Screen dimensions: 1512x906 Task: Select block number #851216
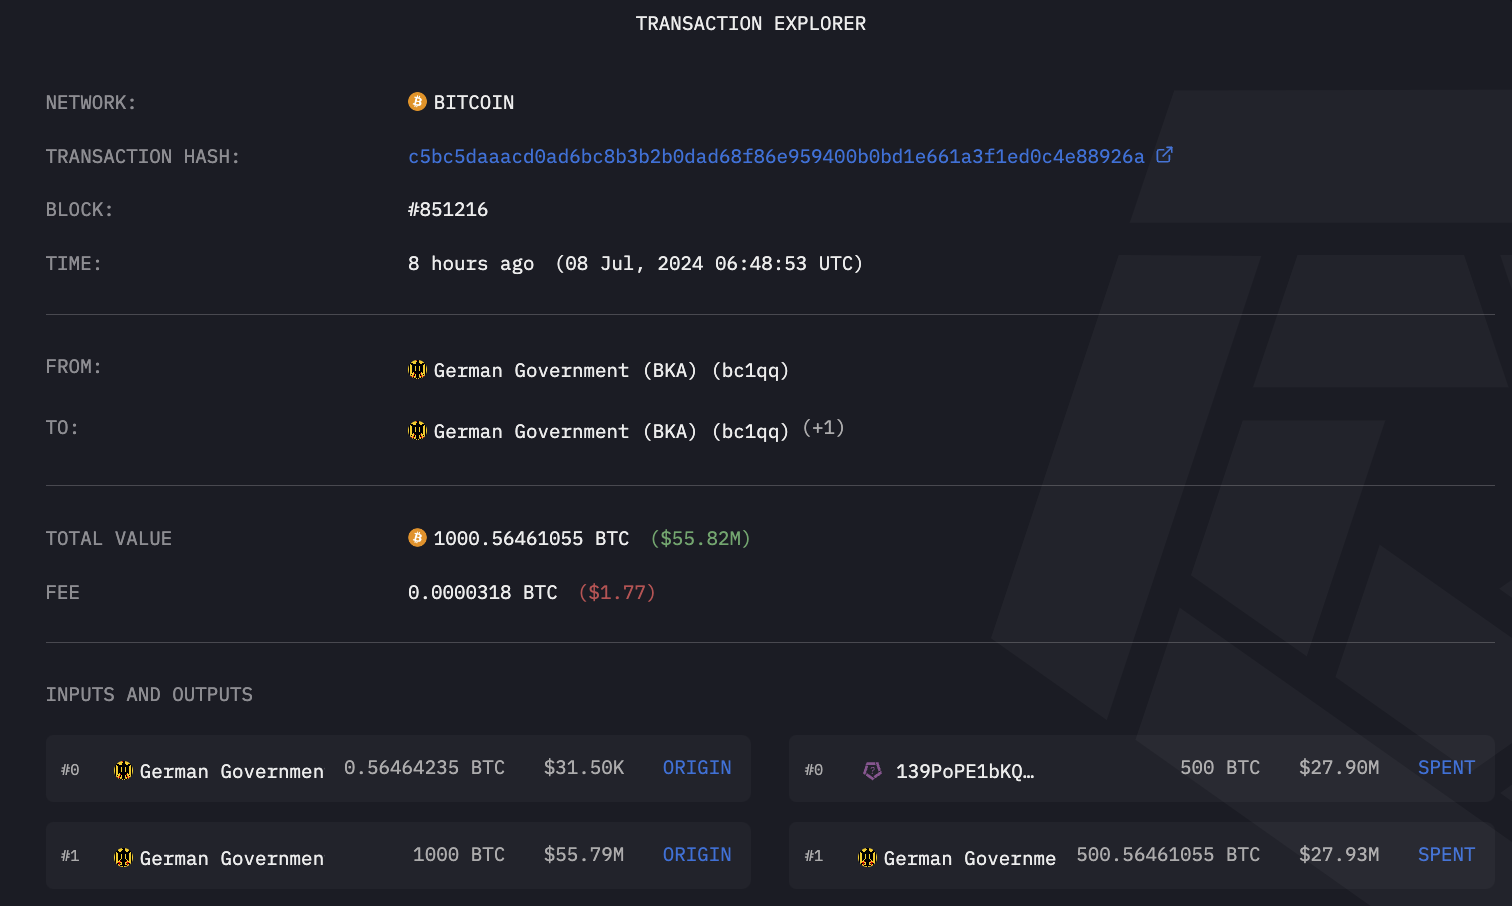(x=448, y=209)
